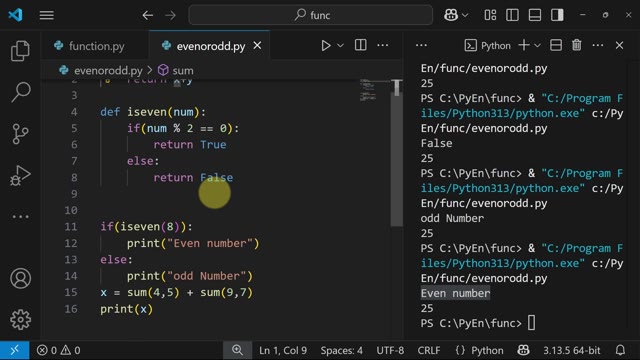Click 'return True' on line 6

(190, 144)
